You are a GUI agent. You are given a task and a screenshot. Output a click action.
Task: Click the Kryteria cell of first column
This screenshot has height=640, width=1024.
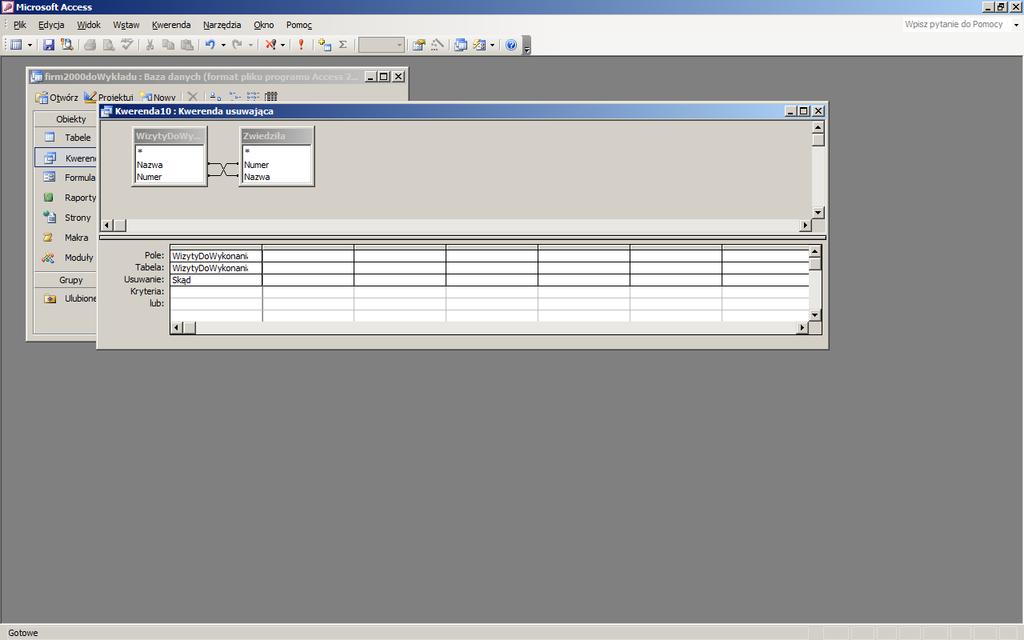[216, 291]
